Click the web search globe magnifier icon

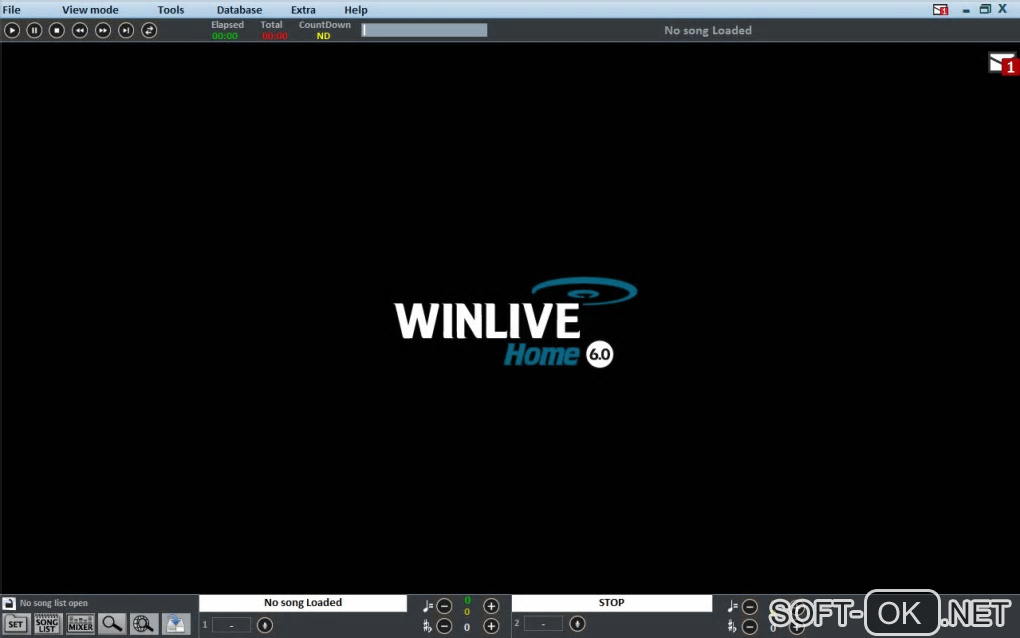click(x=143, y=624)
